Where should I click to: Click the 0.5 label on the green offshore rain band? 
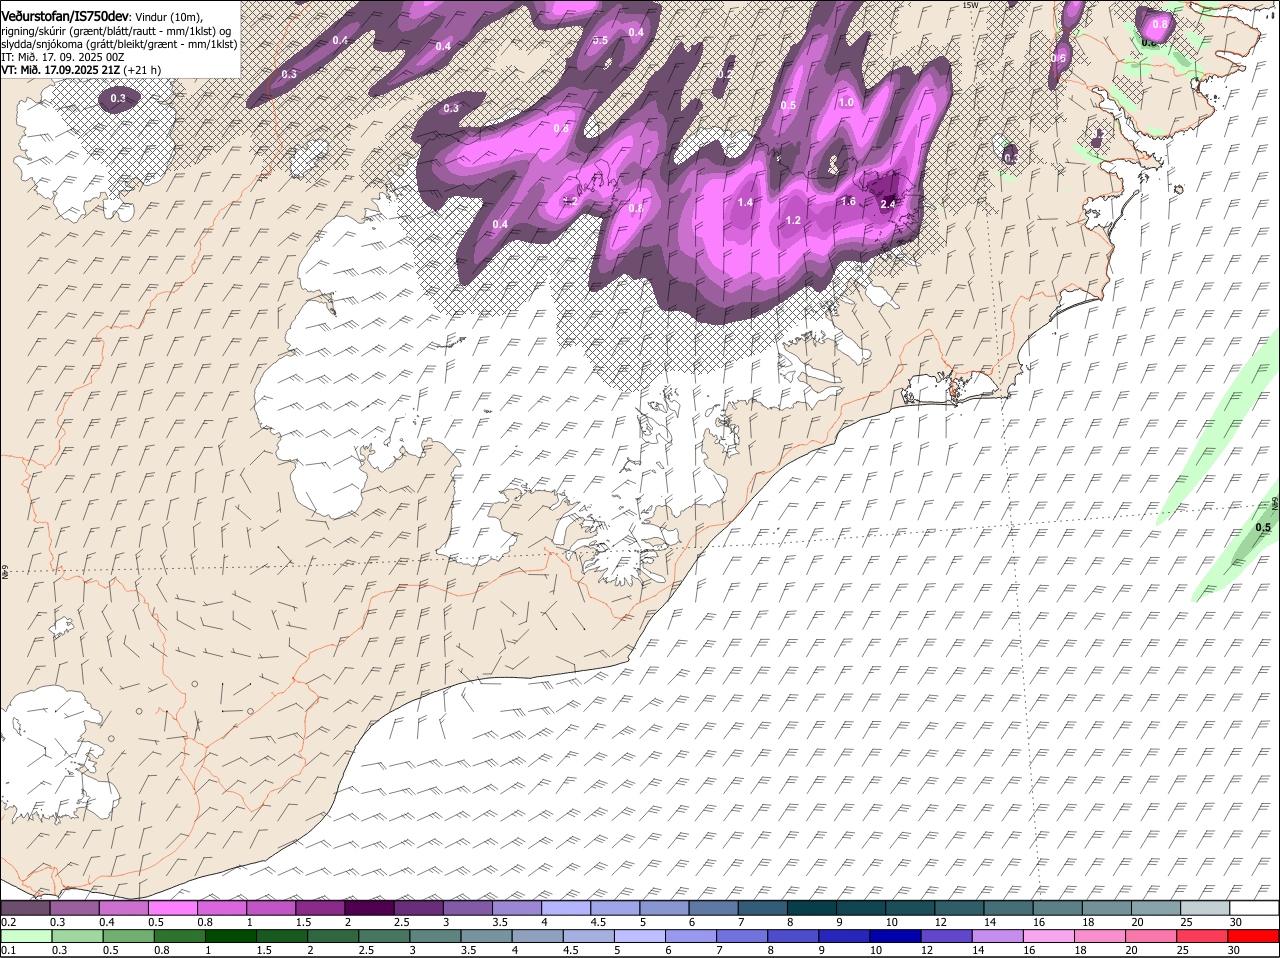pos(1263,527)
